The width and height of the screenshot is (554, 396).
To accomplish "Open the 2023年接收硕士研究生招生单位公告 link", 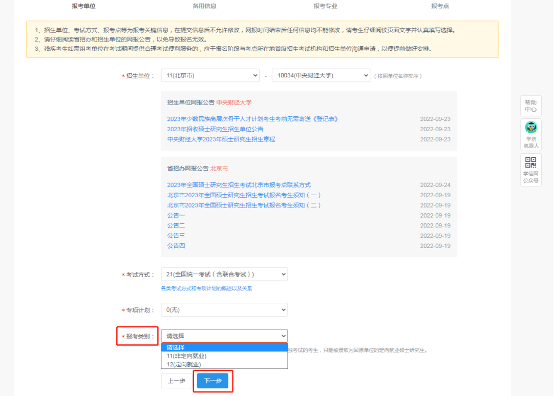I will (215, 129).
